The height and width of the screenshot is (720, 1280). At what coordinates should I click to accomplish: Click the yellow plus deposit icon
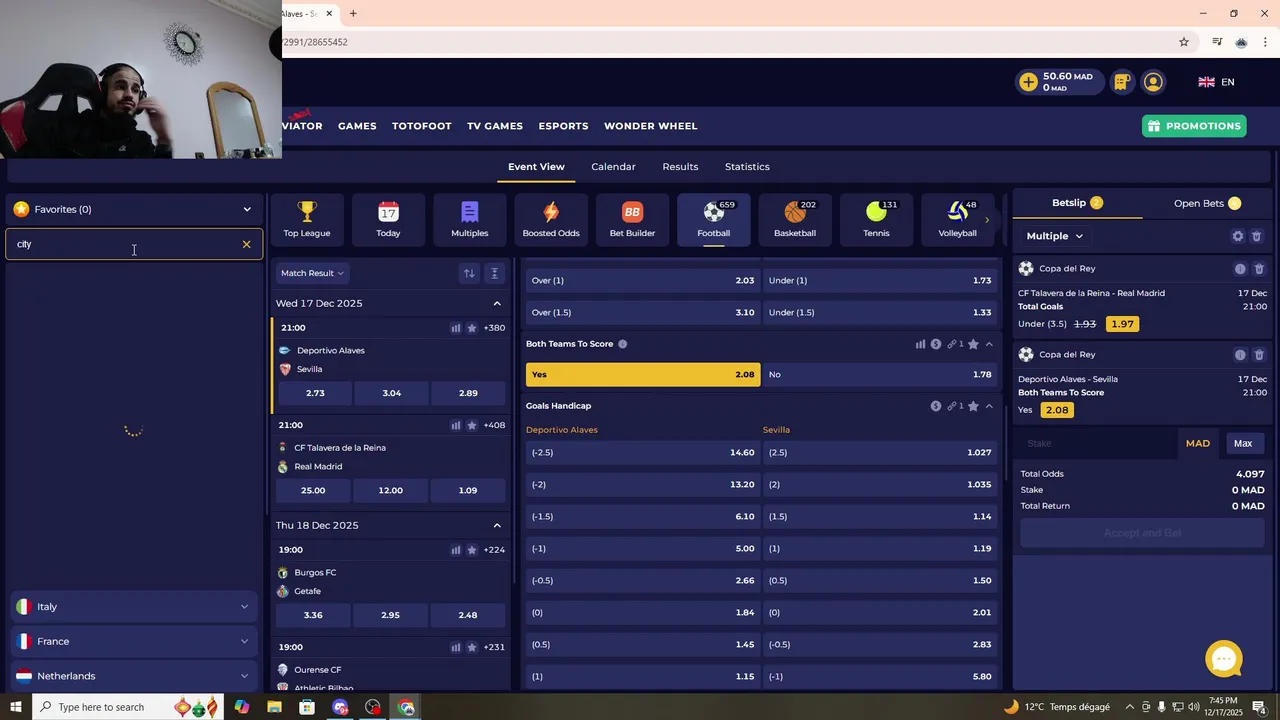1028,82
